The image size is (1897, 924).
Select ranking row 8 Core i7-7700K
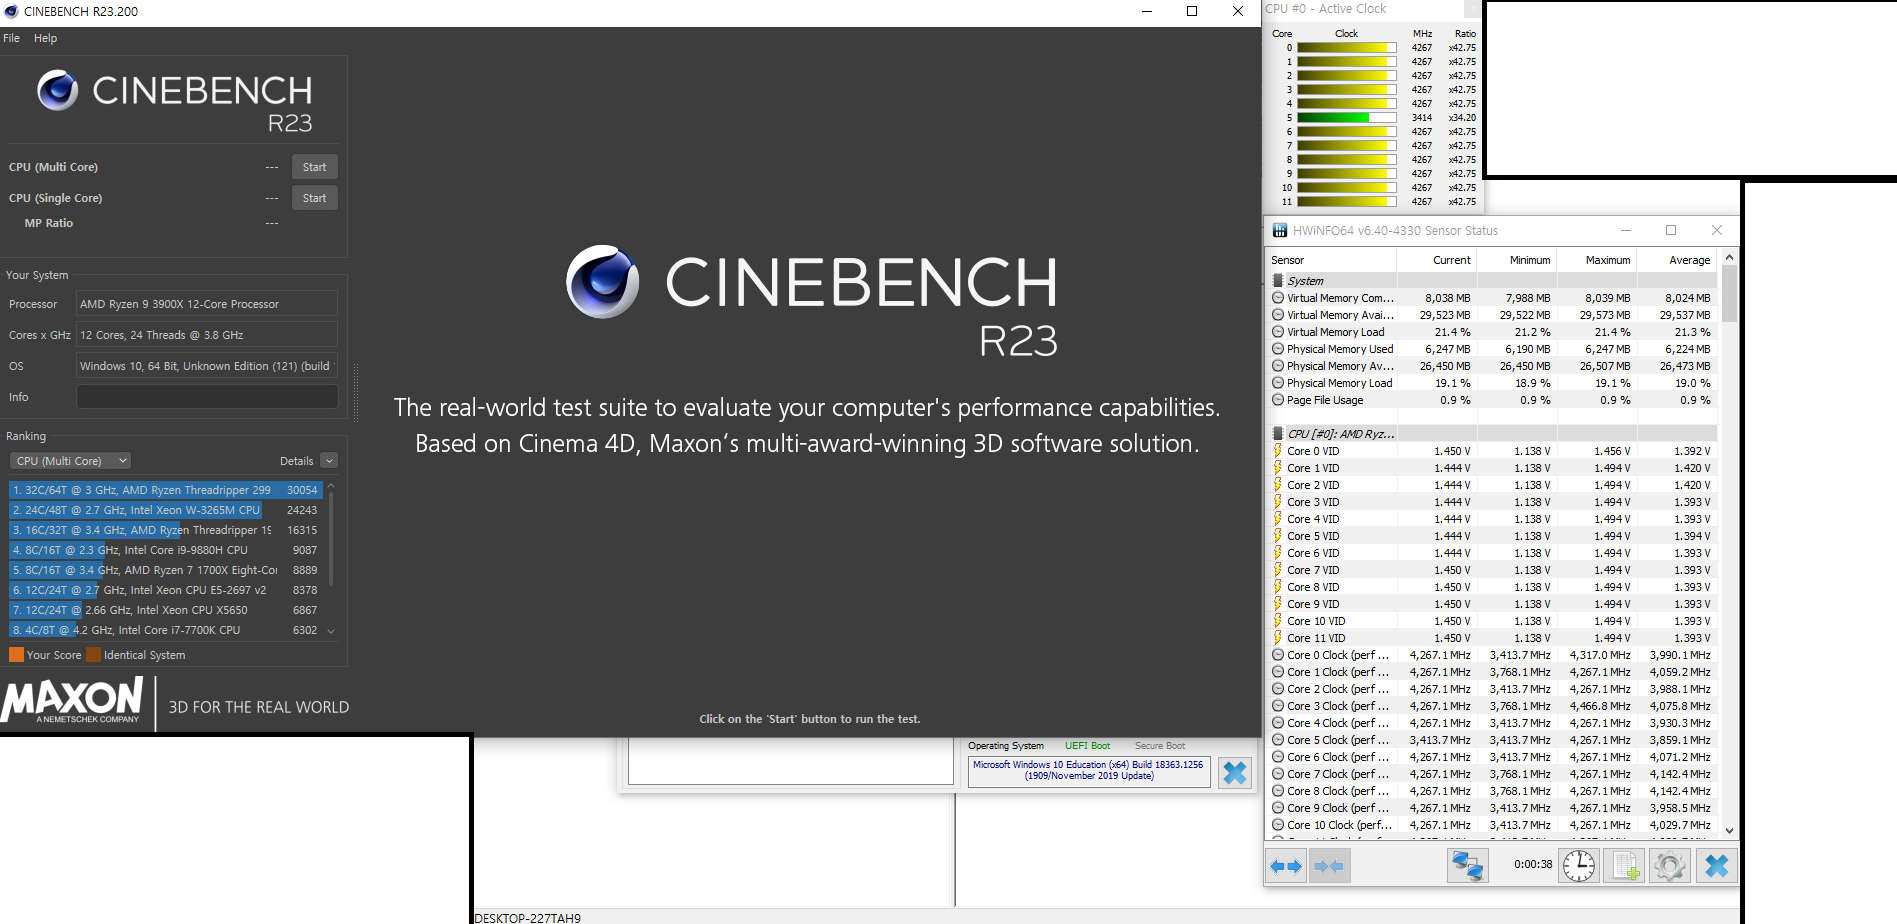point(165,630)
